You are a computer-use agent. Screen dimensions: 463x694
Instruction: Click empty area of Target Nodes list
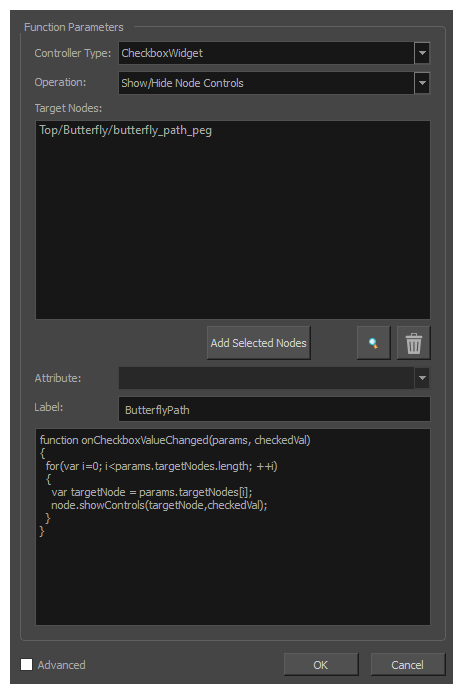click(233, 230)
